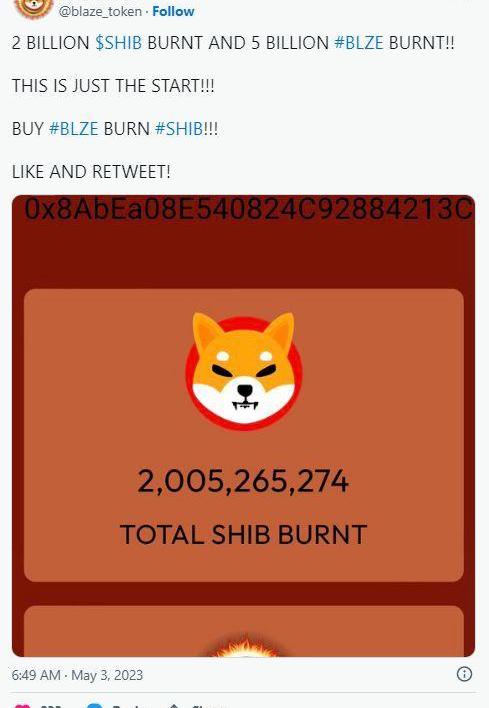Viewport: 489px width, 708px height.
Task: Click the LIKE AND RETWEET text line
Action: tap(91, 172)
